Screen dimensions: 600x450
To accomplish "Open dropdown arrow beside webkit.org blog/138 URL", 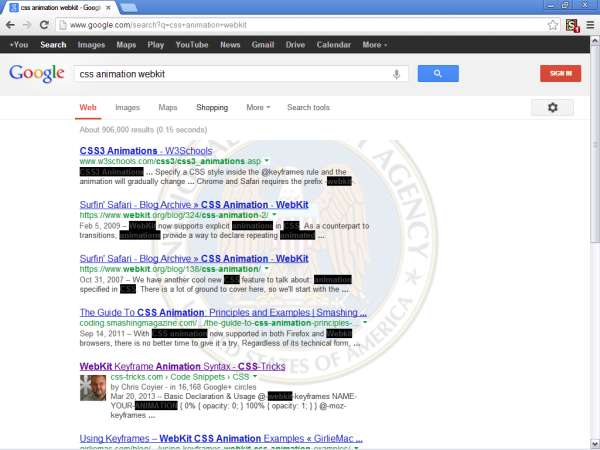I will point(266,269).
